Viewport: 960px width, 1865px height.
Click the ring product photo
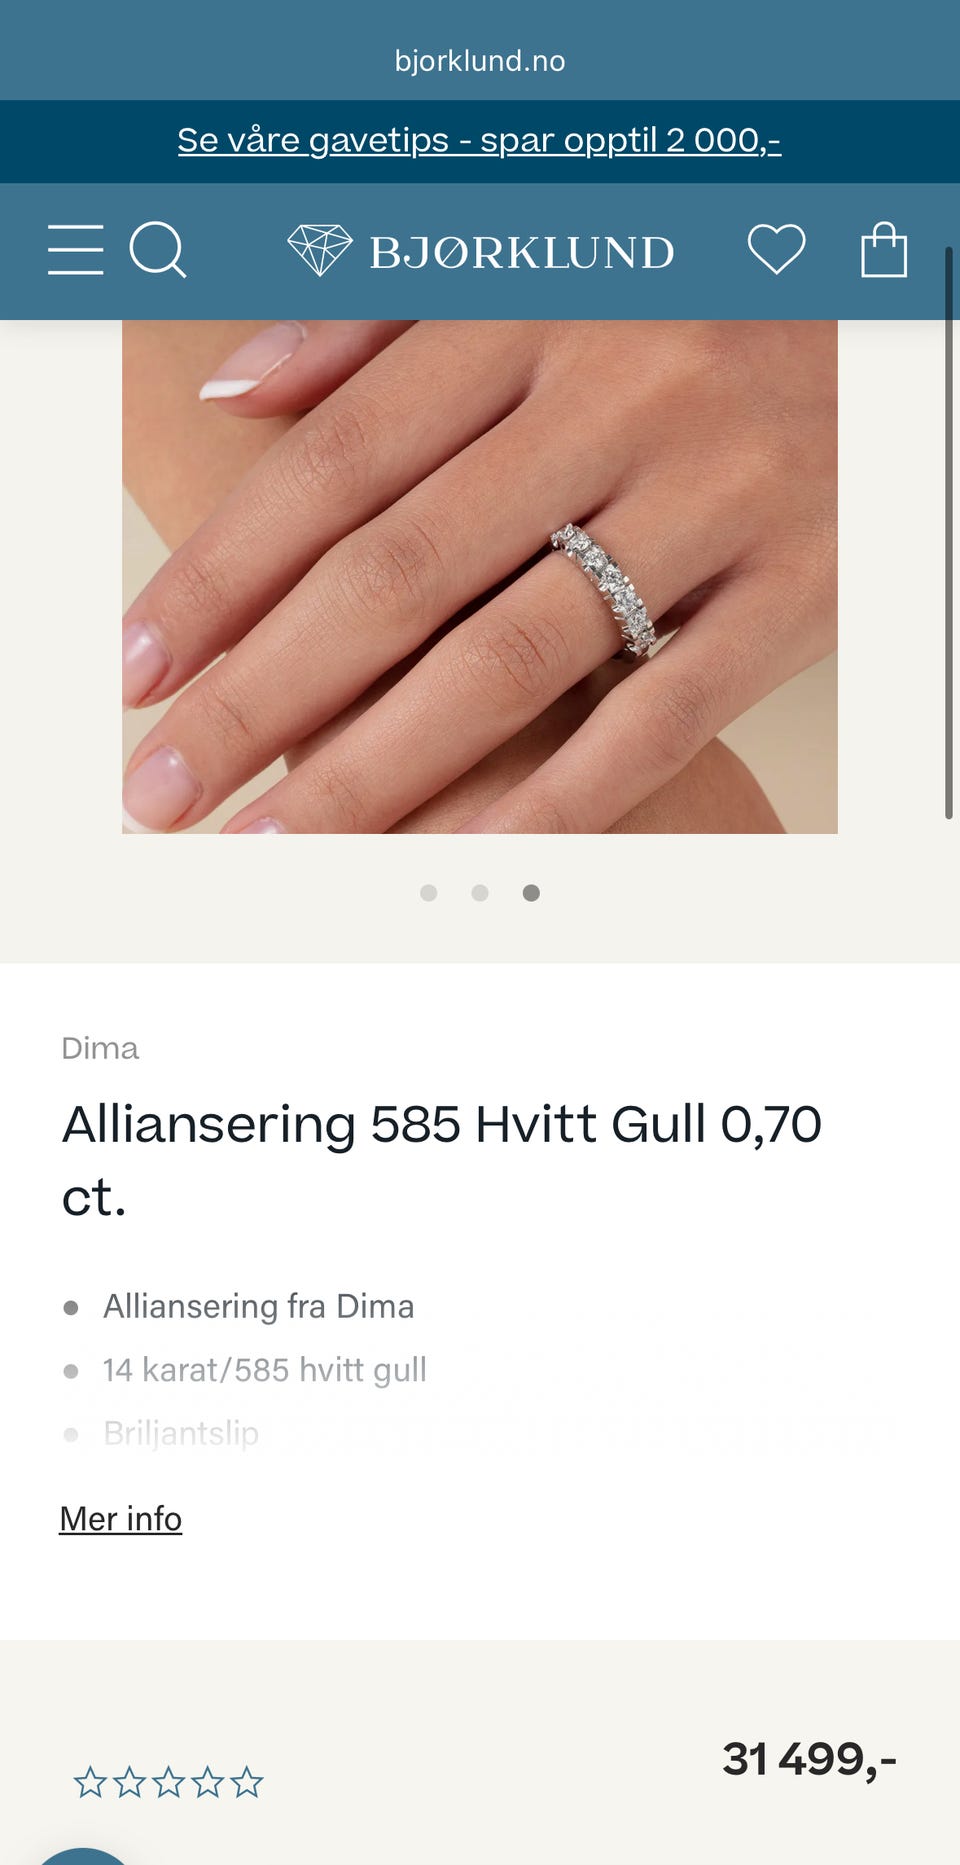[x=480, y=577]
